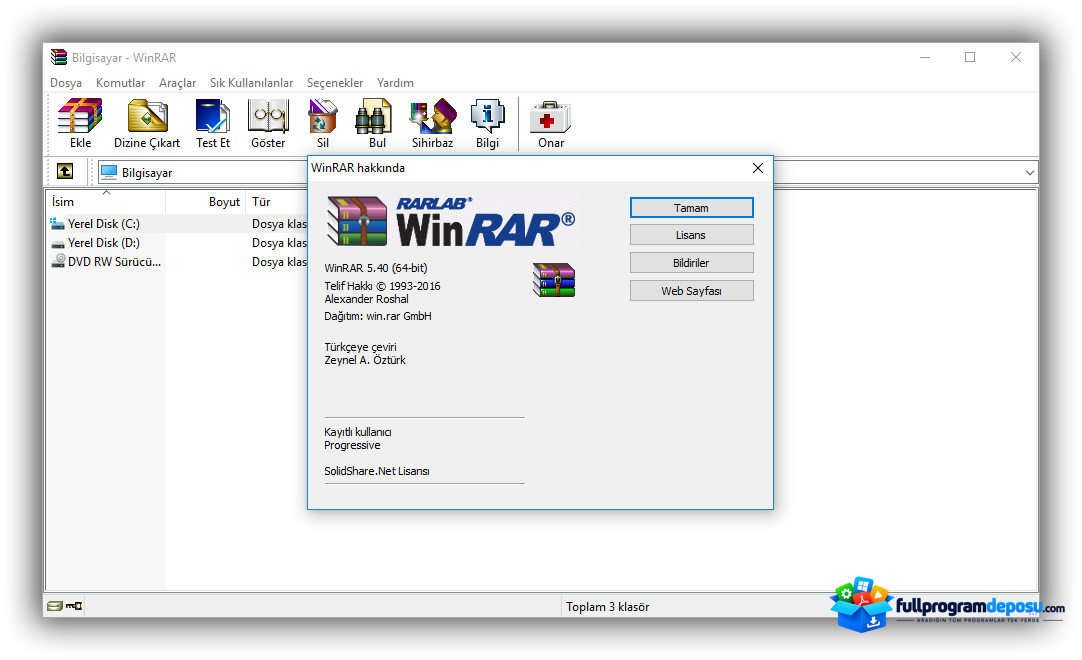The image size is (1082, 660).
Task: Go up one level with the arrow icon
Action: coord(65,171)
